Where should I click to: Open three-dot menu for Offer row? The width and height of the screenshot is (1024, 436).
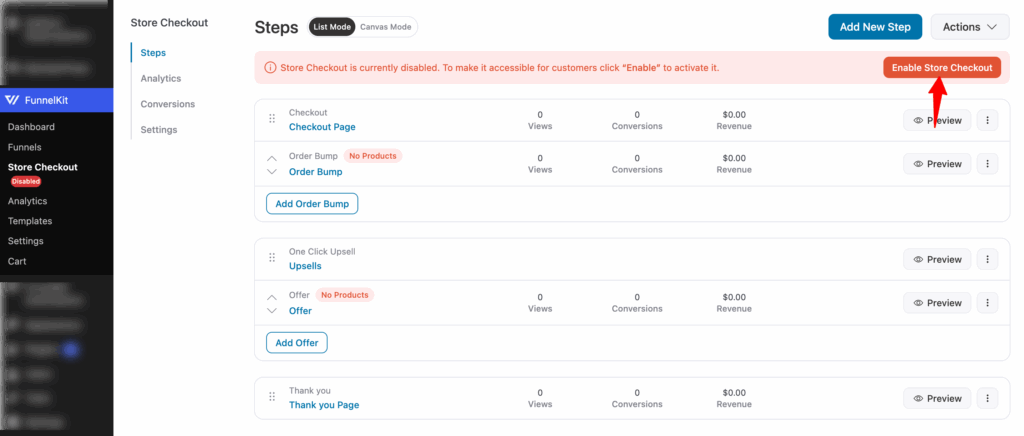[x=987, y=303]
